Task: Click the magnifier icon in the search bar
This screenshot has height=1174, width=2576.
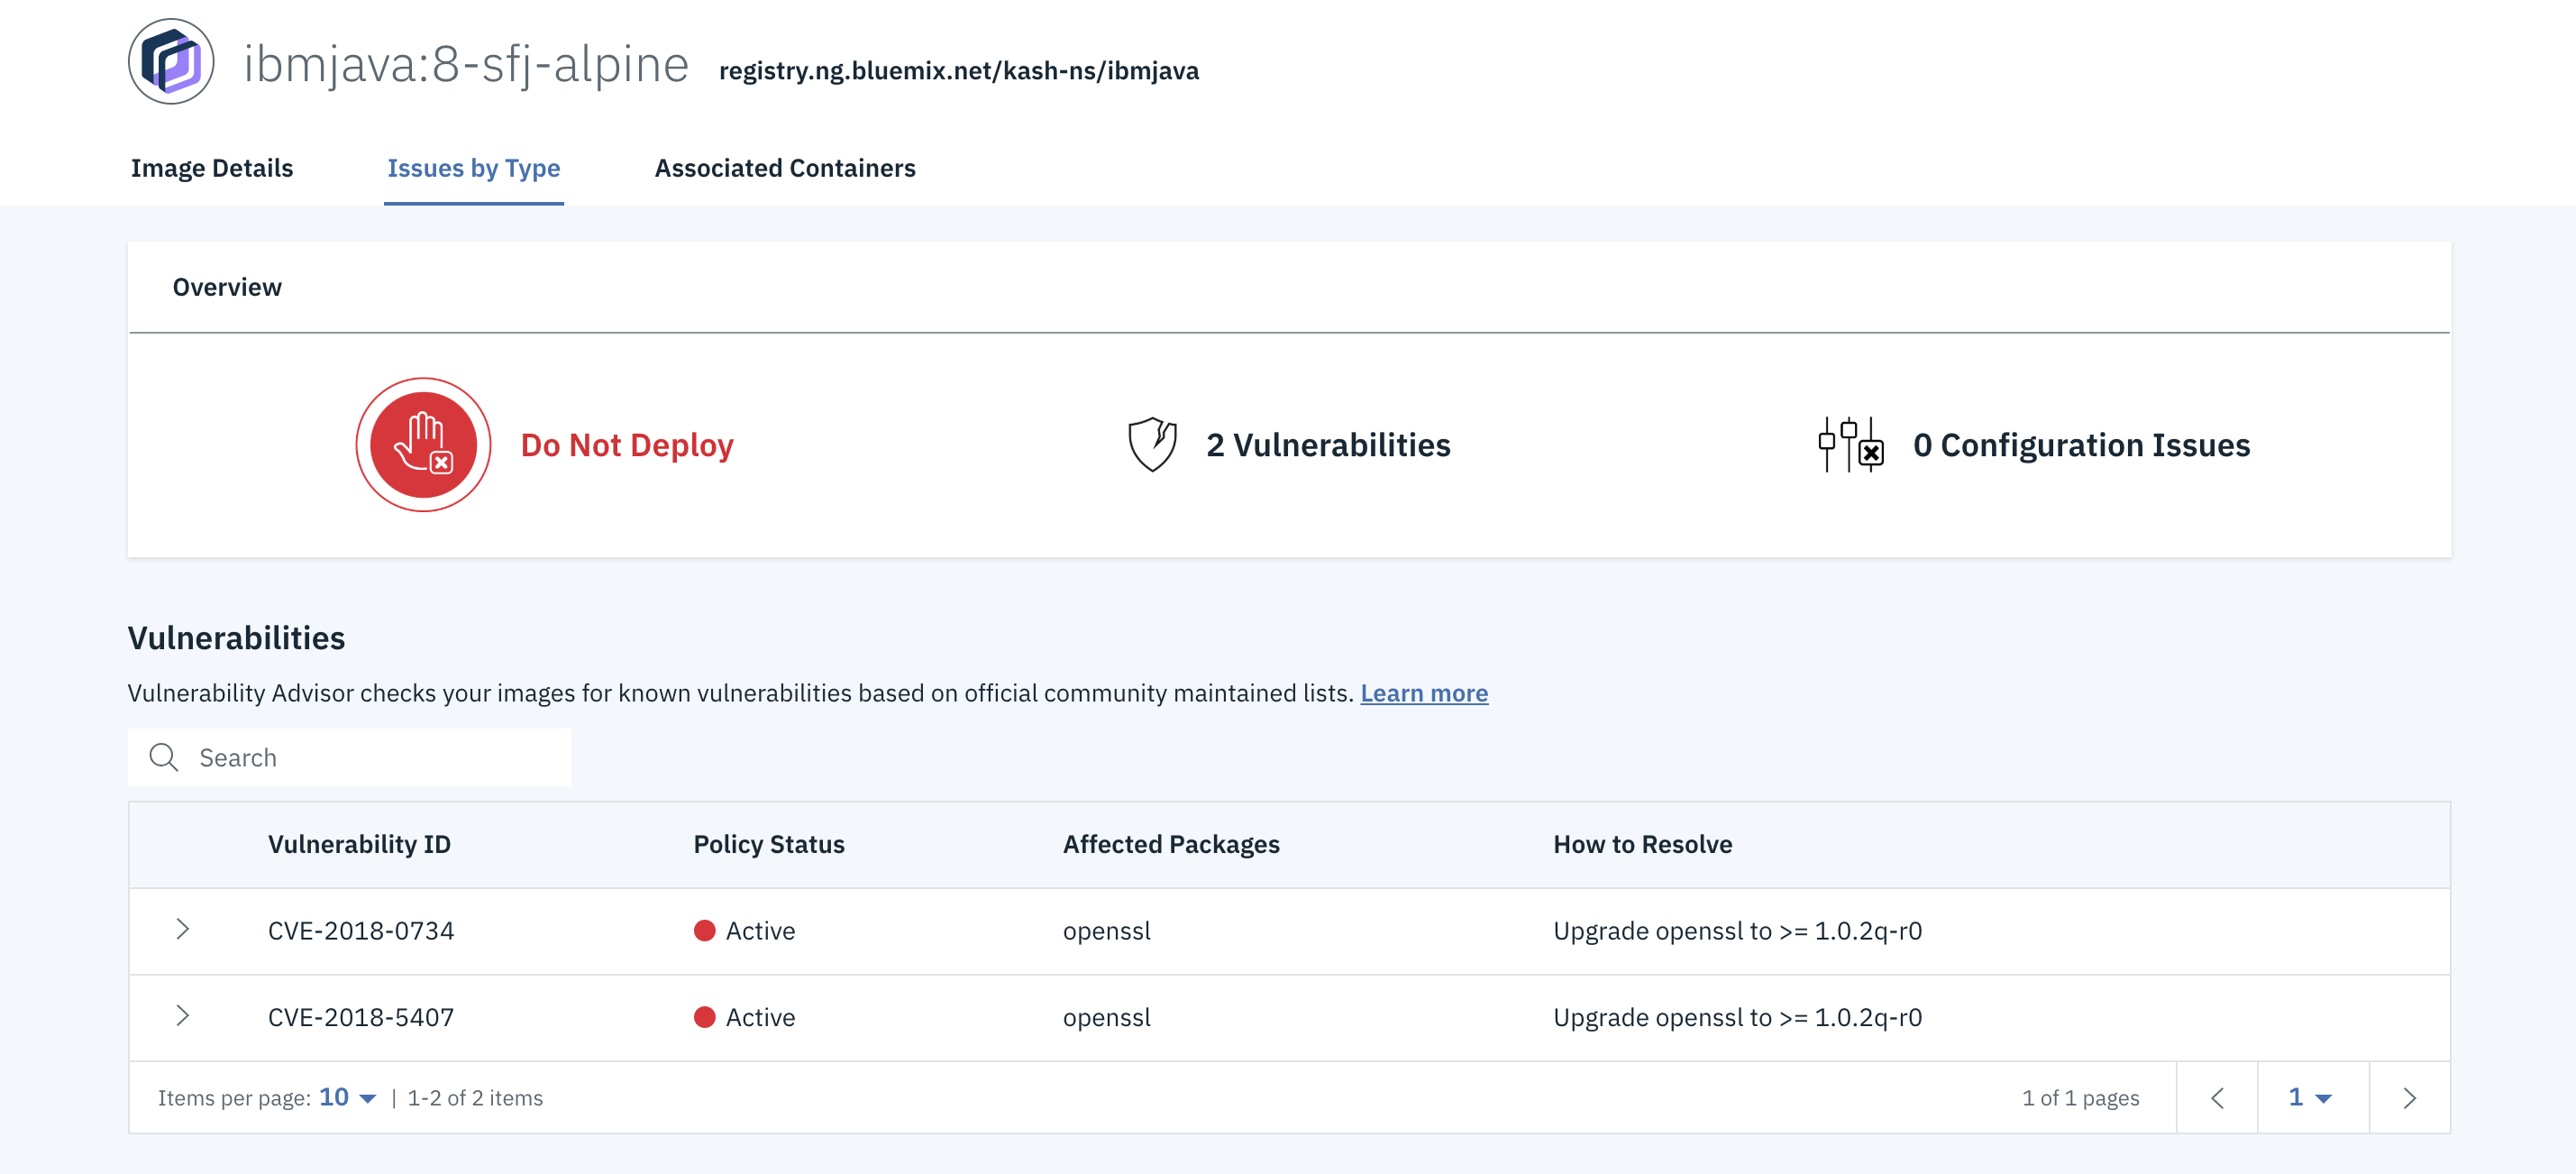Action: tap(163, 757)
